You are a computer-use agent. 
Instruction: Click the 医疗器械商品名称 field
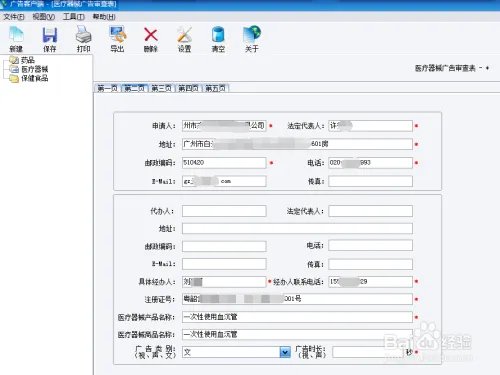tap(297, 334)
